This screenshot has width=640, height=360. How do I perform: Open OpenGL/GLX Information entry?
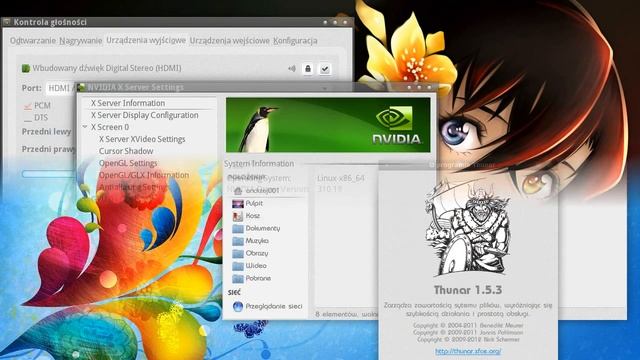tap(144, 175)
